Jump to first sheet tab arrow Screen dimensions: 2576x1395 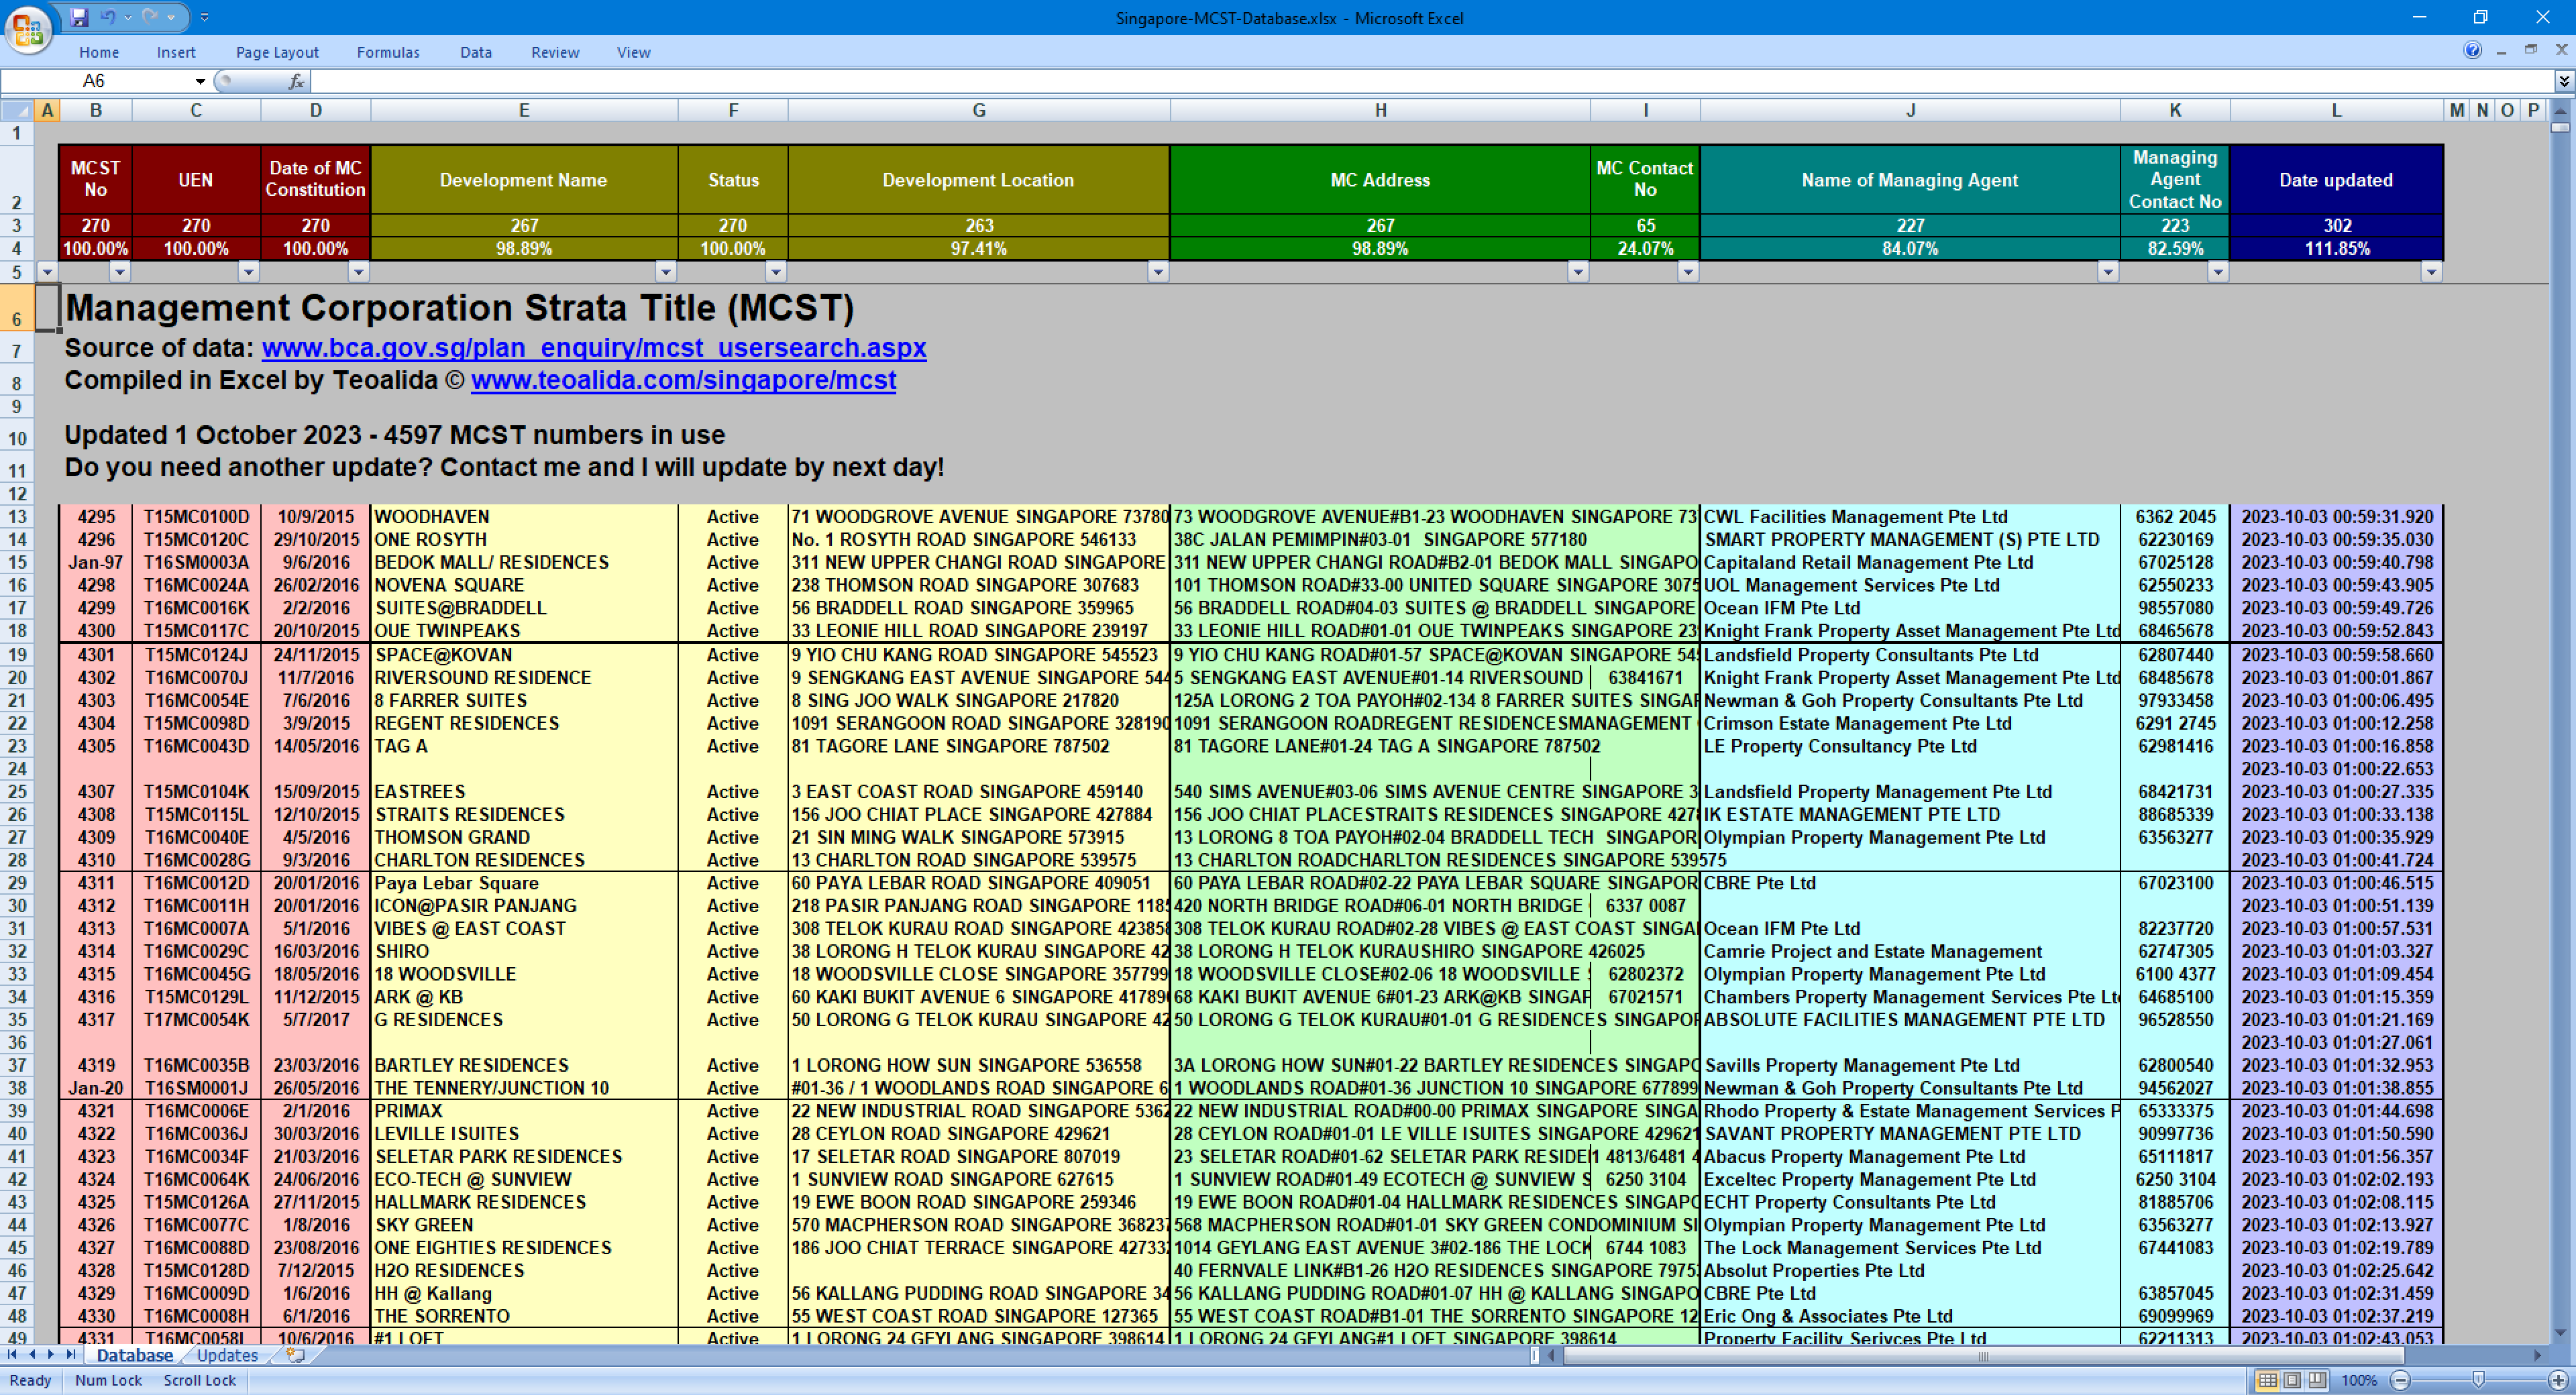(x=12, y=1354)
